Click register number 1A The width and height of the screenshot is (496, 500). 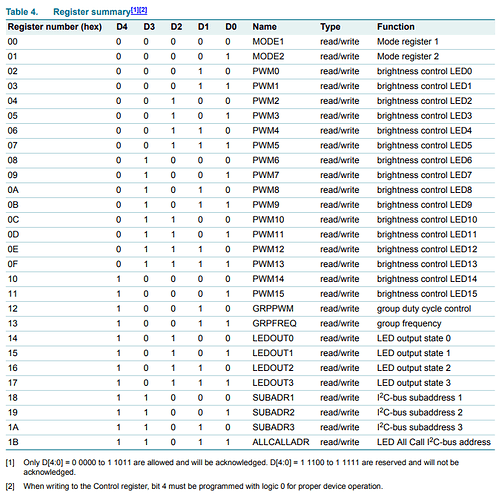[x=13, y=427]
